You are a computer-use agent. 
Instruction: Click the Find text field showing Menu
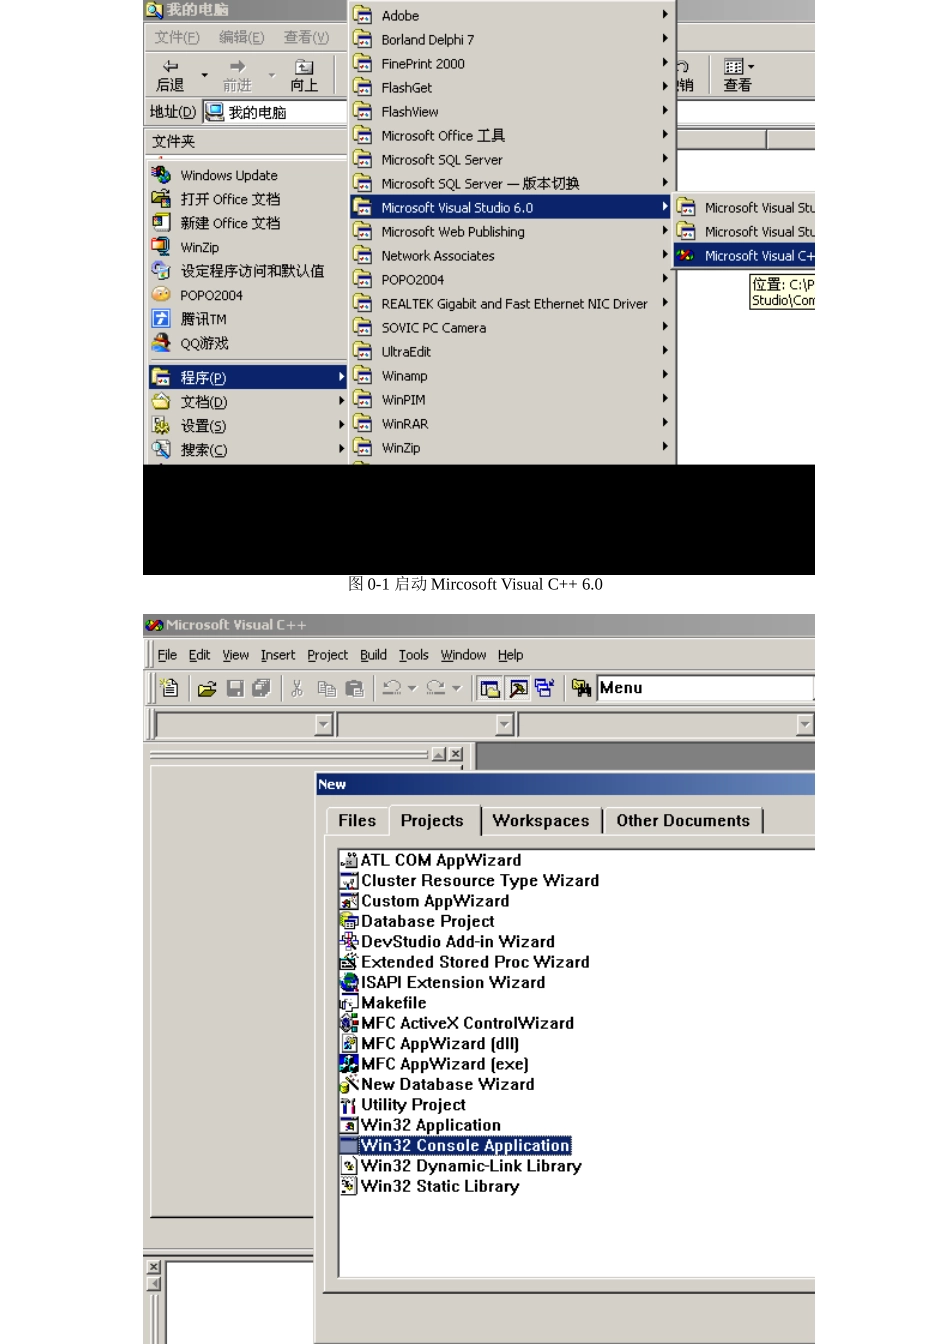click(705, 688)
